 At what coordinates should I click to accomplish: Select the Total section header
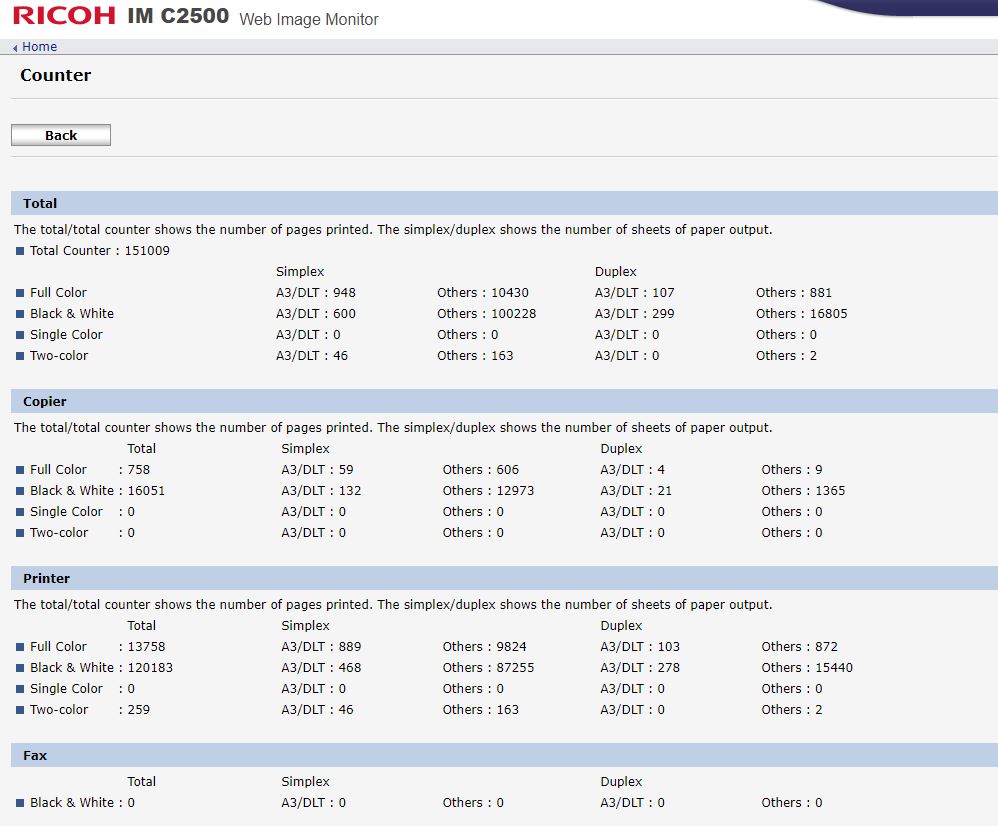(x=504, y=203)
